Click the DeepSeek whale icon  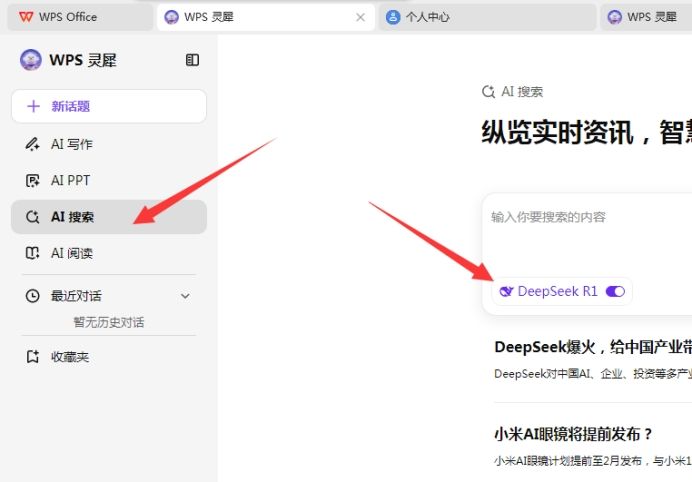pyautogui.click(x=506, y=291)
